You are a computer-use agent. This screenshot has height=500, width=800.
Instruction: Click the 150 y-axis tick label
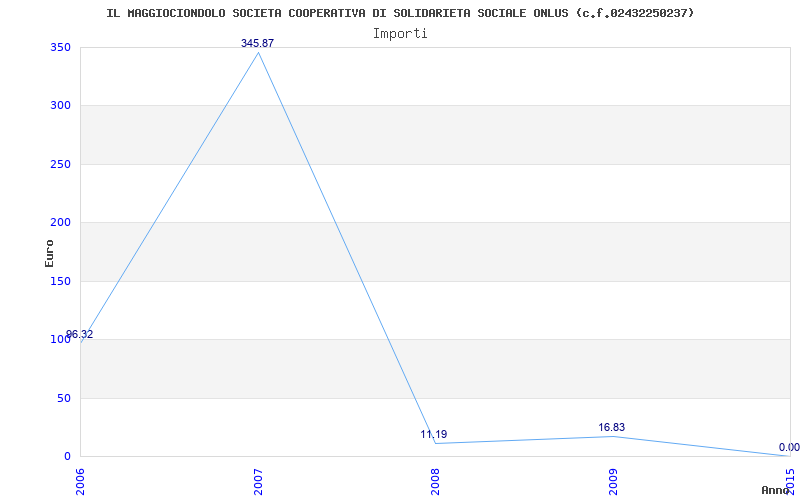point(60,281)
